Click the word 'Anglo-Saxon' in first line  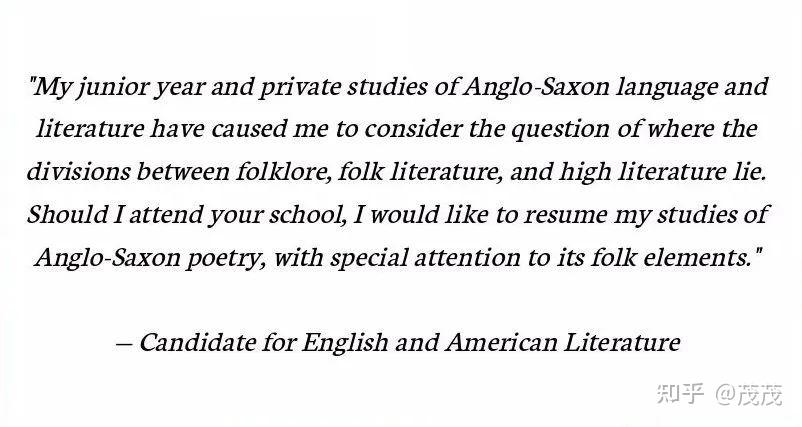tap(536, 87)
